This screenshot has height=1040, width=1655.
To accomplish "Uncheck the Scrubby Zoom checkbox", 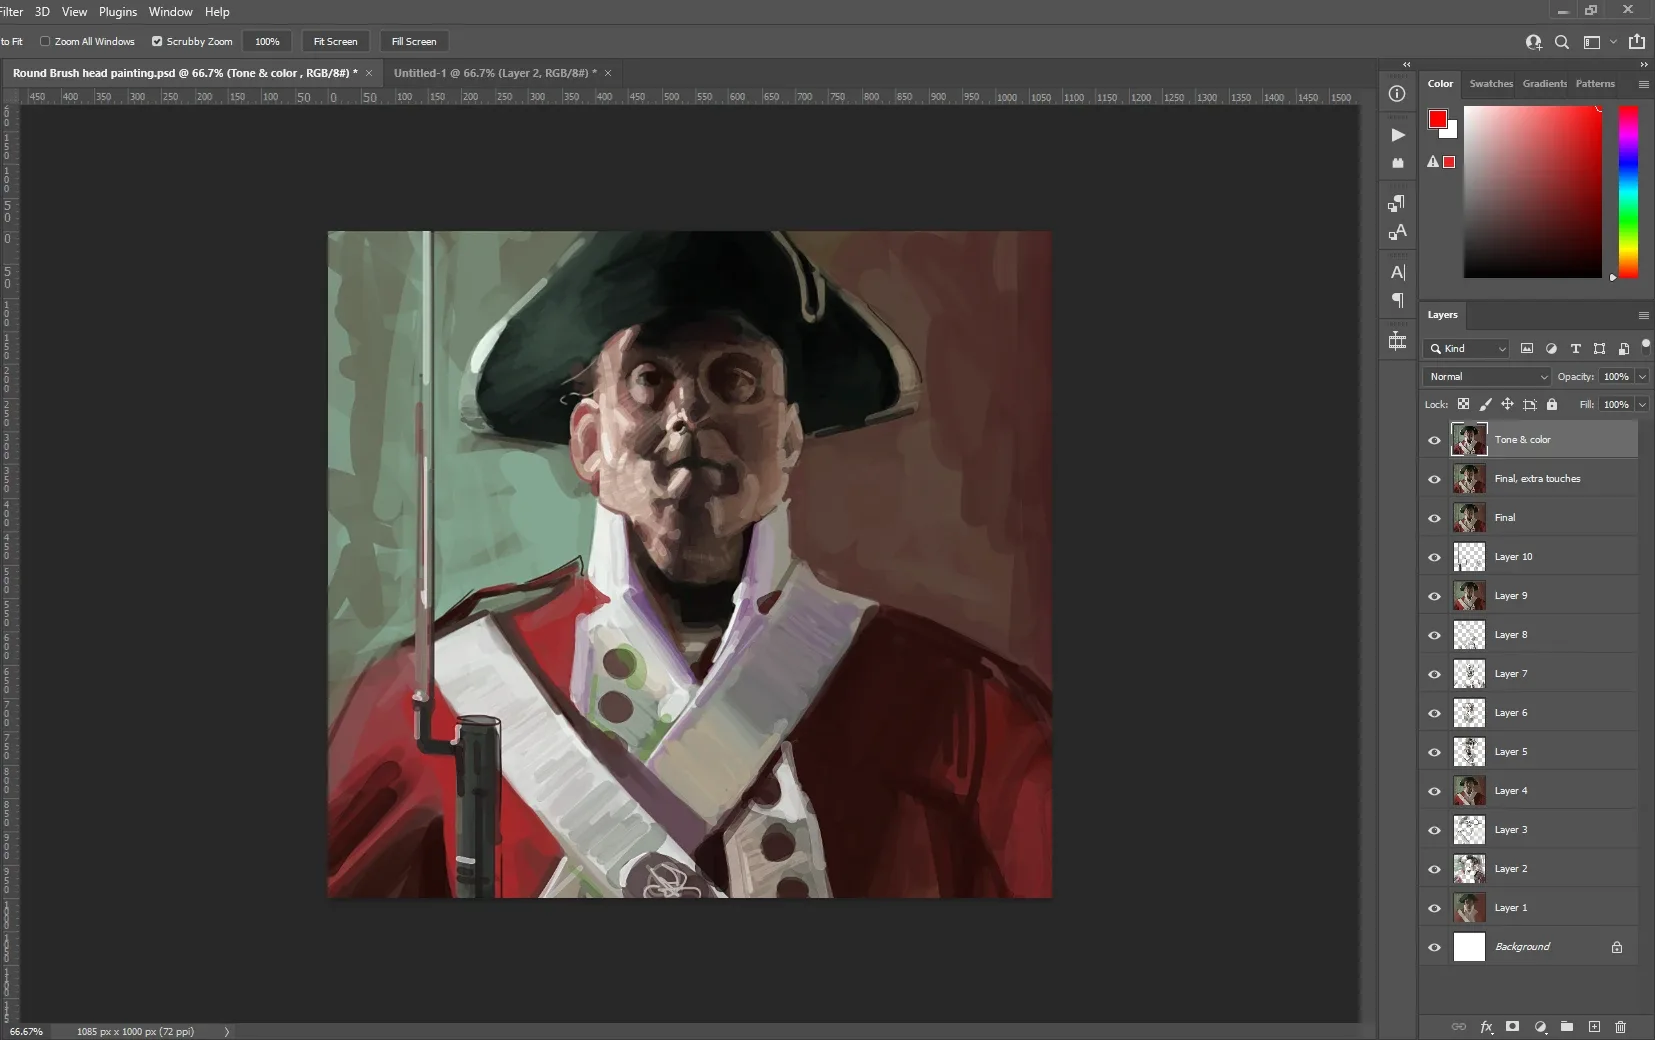I will pyautogui.click(x=157, y=42).
